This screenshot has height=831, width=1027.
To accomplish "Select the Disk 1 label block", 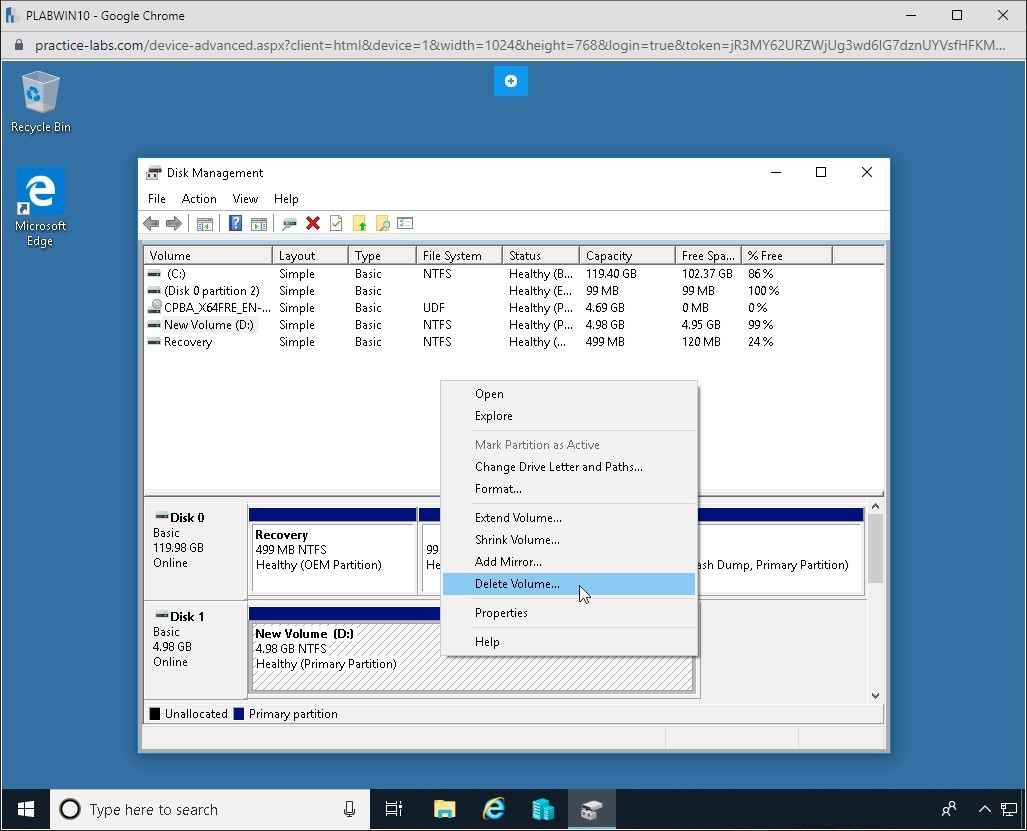I will 195,650.
